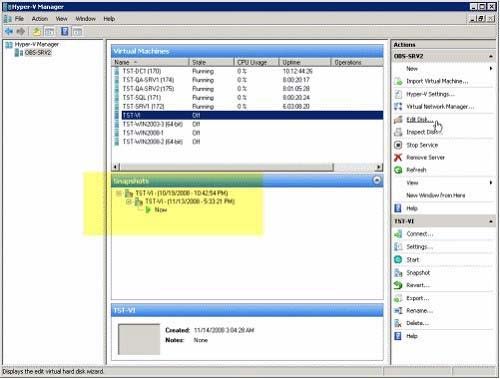Click the Import Virtual Machine icon
This screenshot has height=379, width=500.
pos(398,81)
